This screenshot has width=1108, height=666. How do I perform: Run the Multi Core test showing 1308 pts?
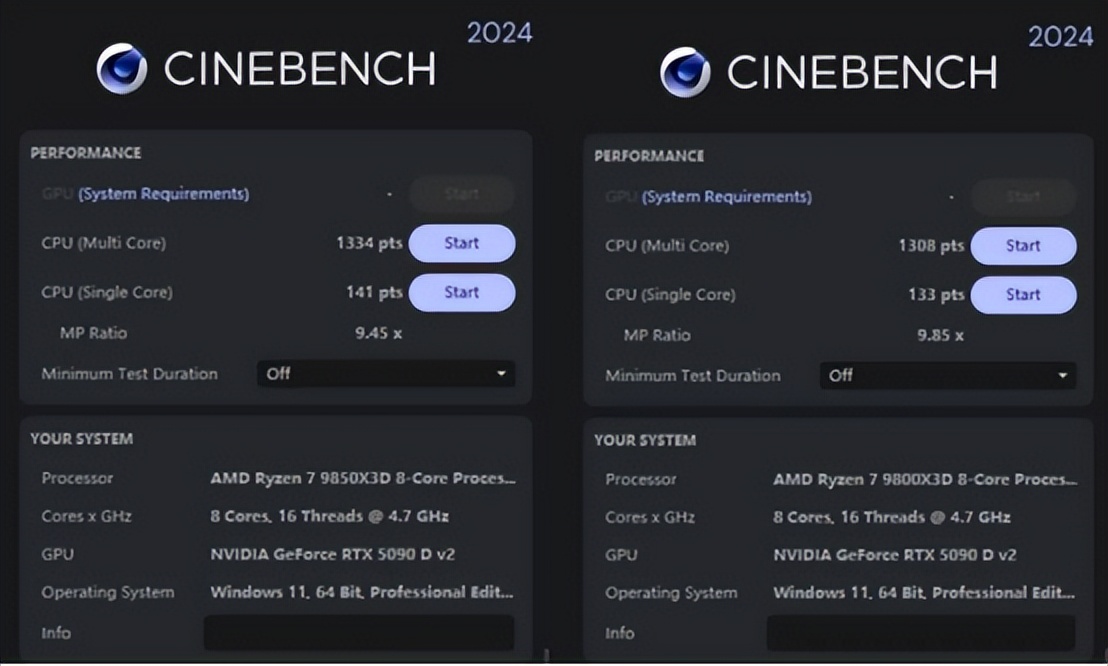[x=1023, y=246]
